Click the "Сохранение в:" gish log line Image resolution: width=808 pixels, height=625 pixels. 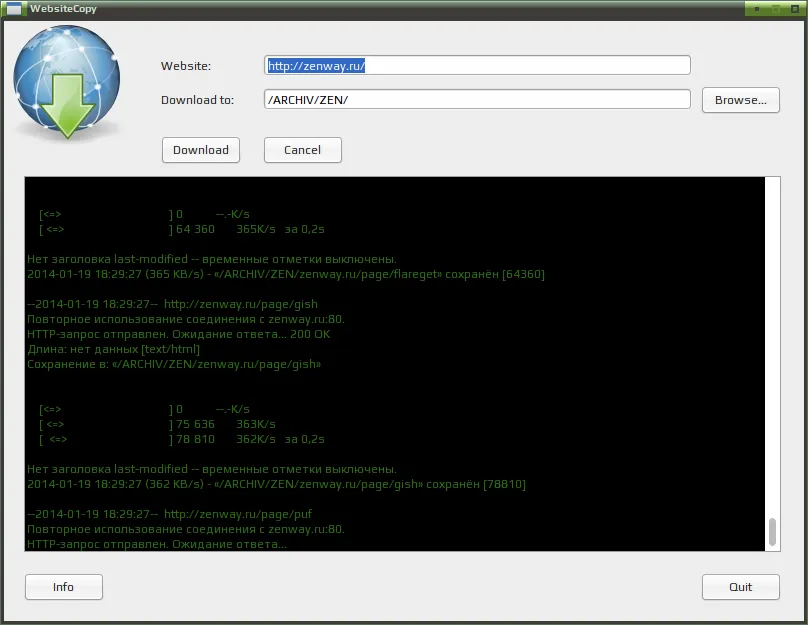[x=174, y=364]
